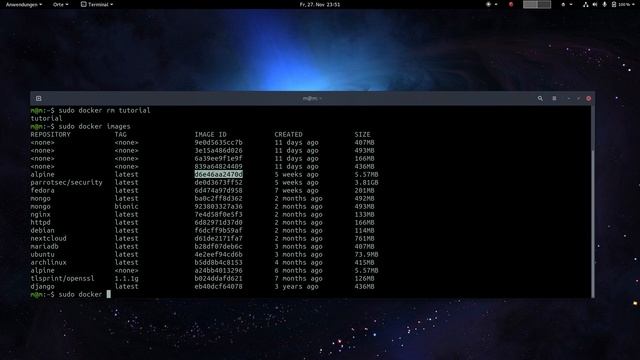The width and height of the screenshot is (640, 360).
Task: Click the terminal window title dropdown
Action: pyautogui.click(x=312, y=98)
